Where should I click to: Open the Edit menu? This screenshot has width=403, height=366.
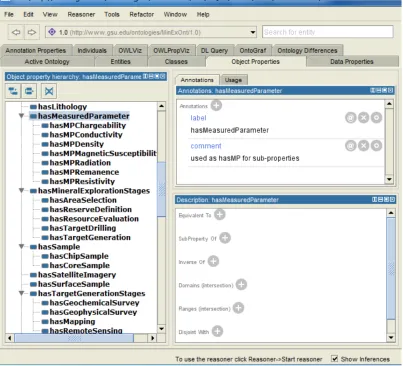click(28, 14)
